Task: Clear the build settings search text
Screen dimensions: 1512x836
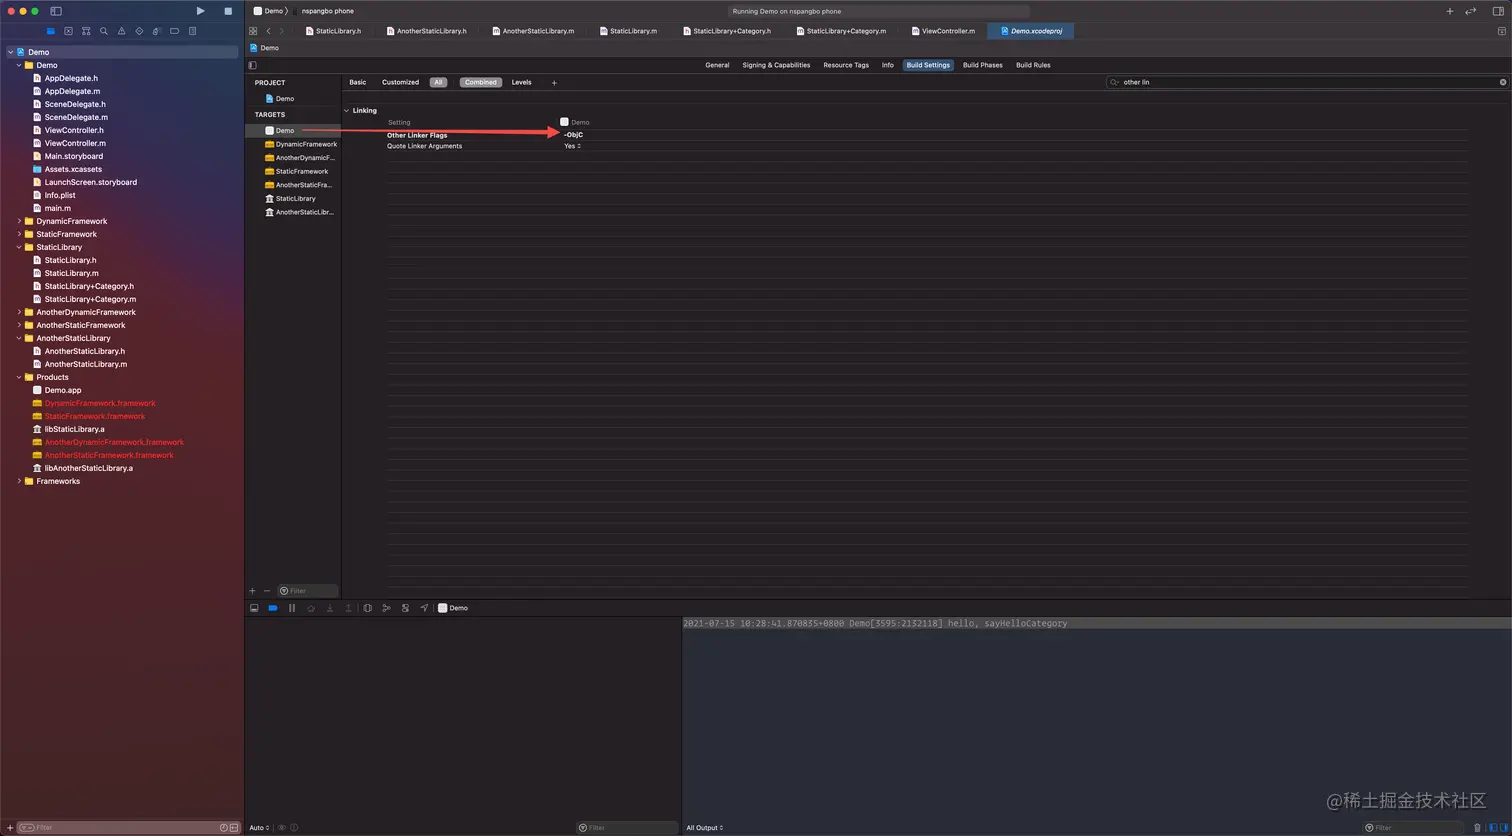Action: coord(1502,82)
